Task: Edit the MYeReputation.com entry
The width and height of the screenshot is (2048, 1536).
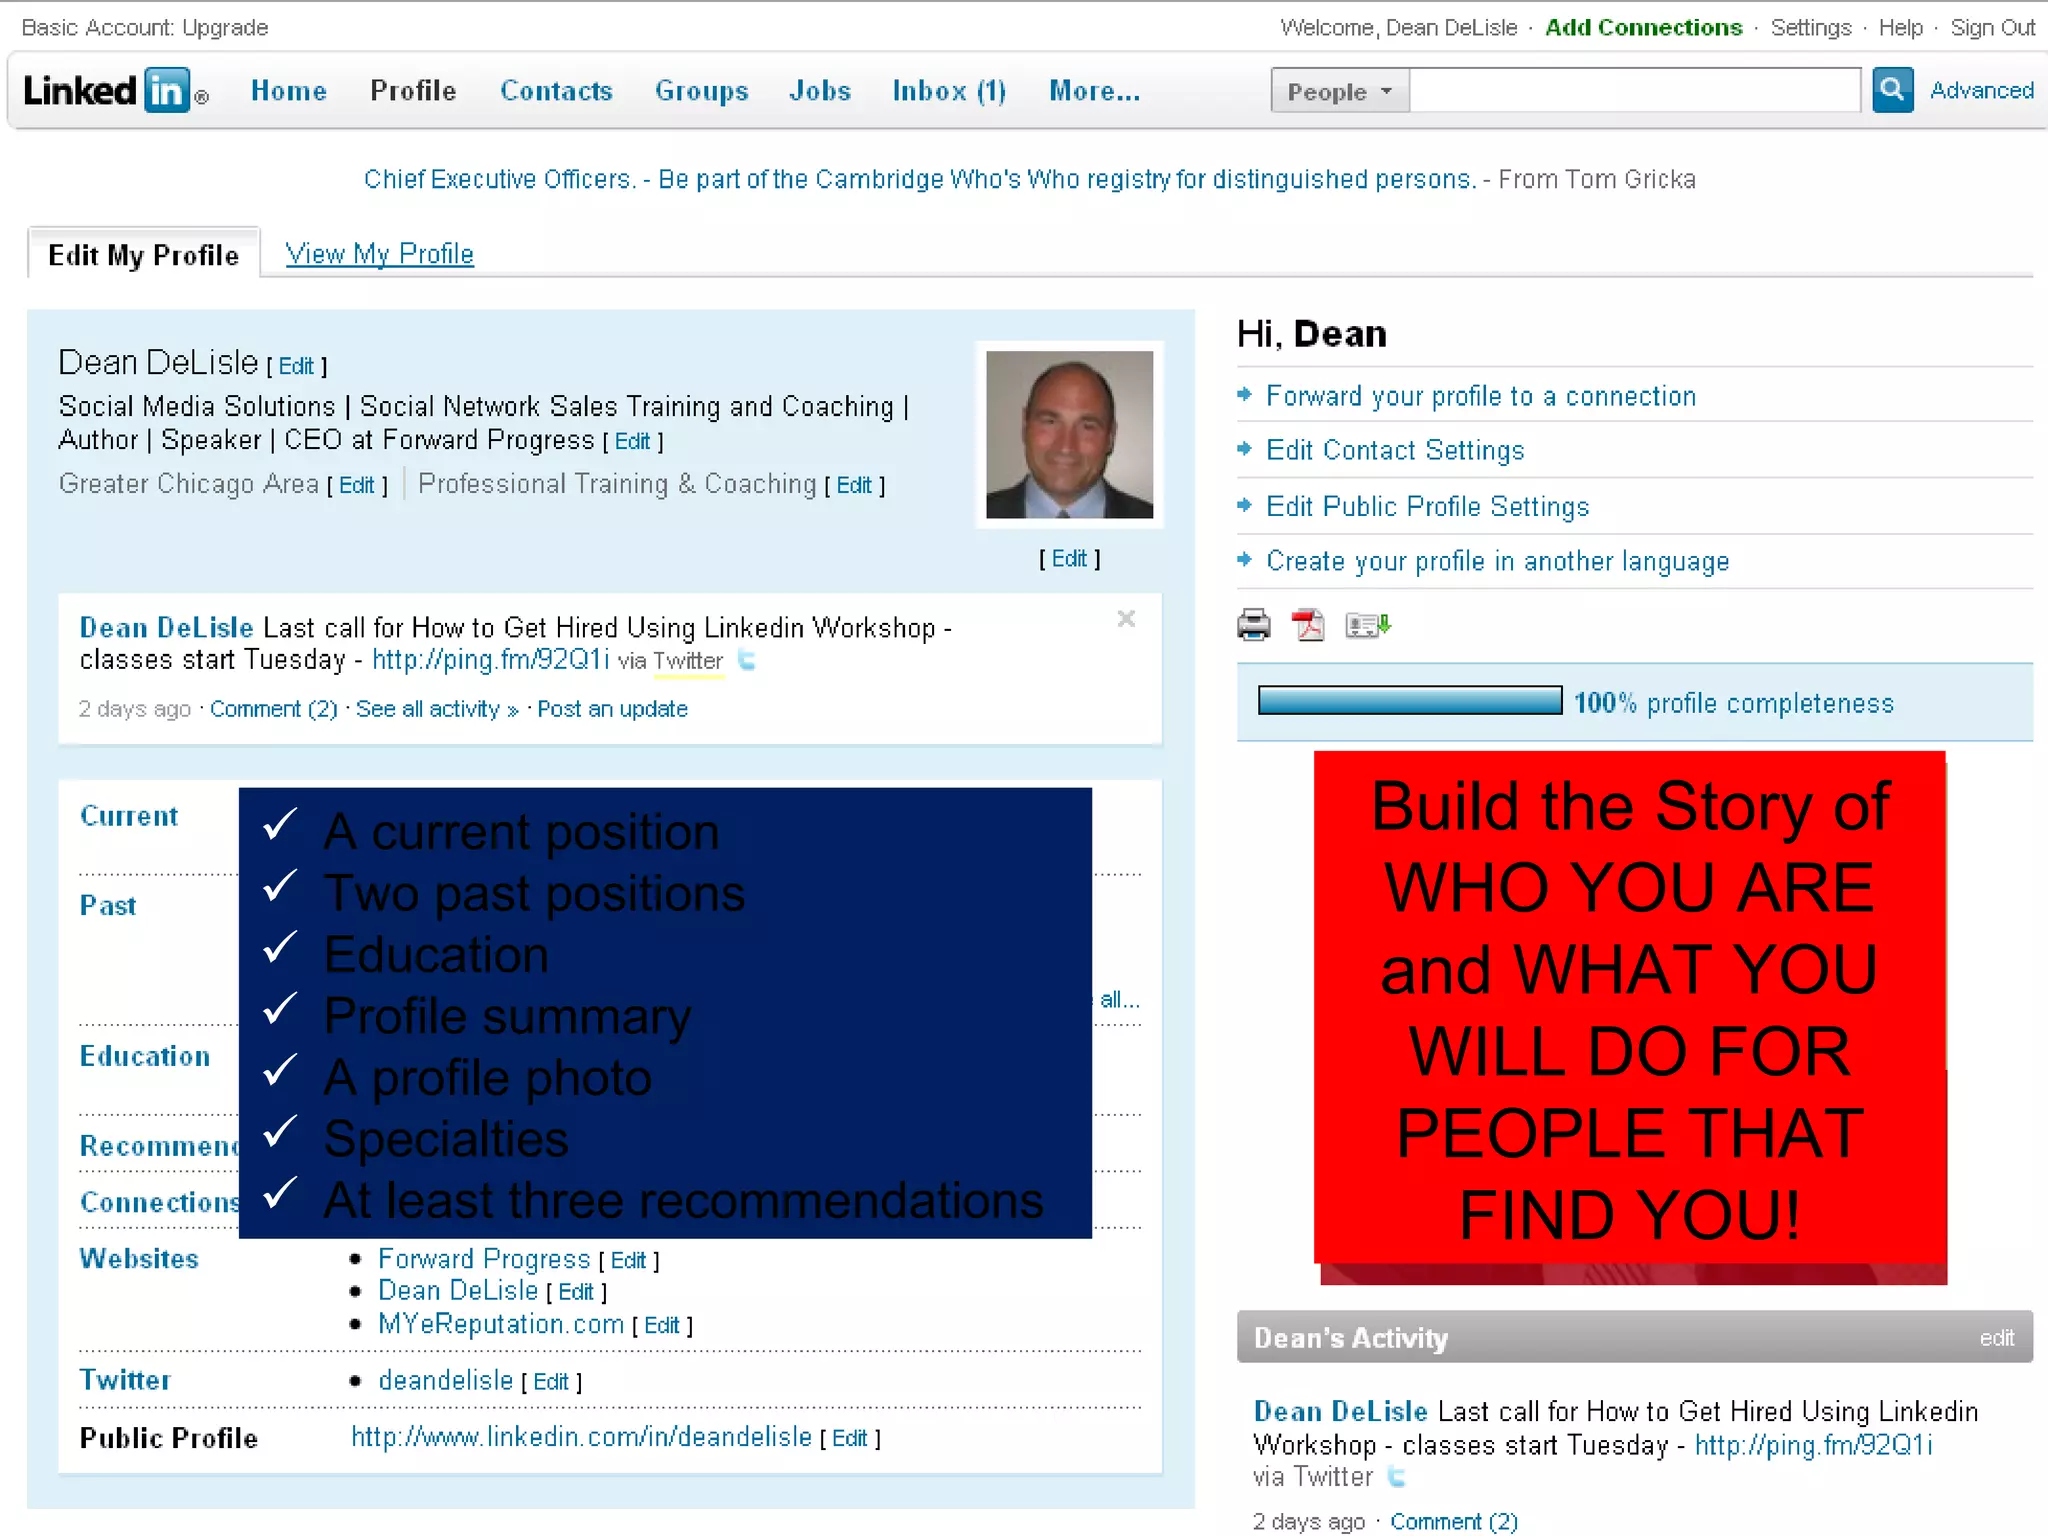Action: (x=661, y=1326)
